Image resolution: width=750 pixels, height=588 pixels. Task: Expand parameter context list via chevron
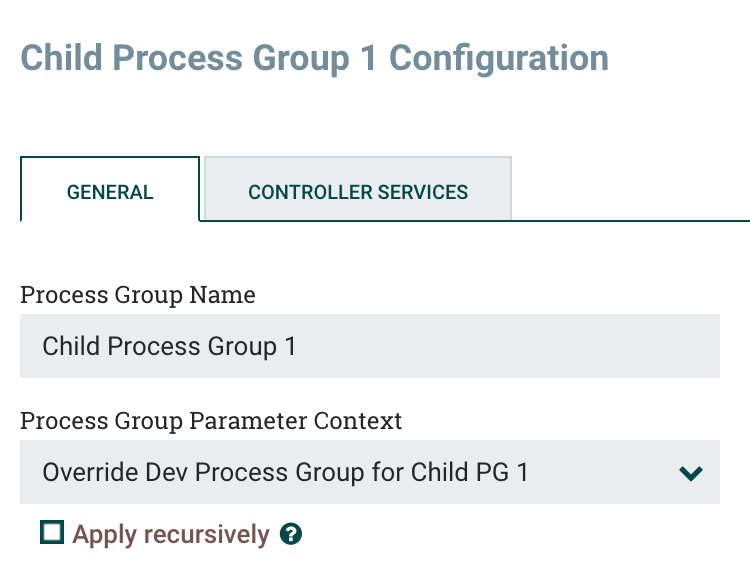coord(691,473)
